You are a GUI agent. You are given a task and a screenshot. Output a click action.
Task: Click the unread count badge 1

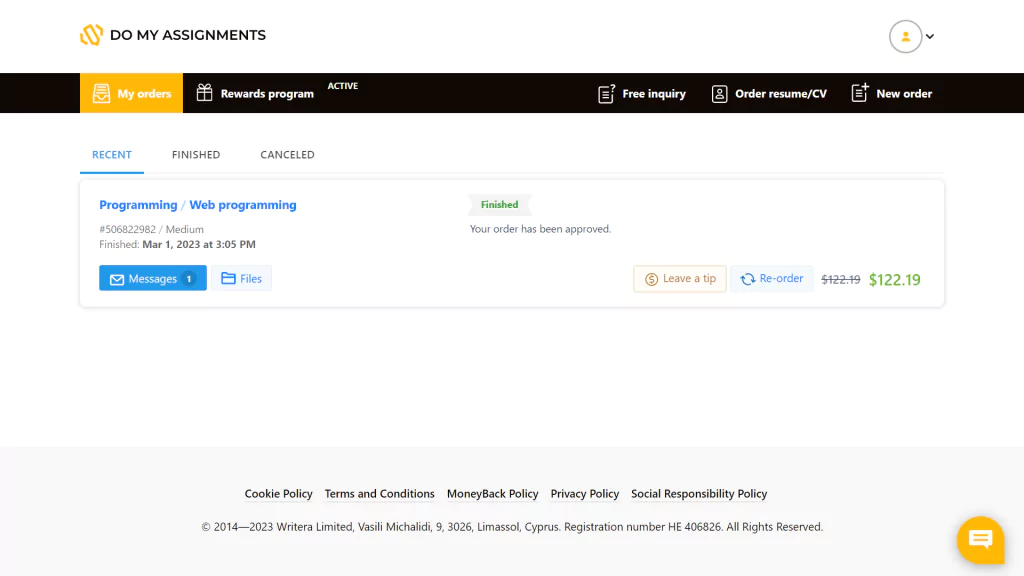coord(189,279)
